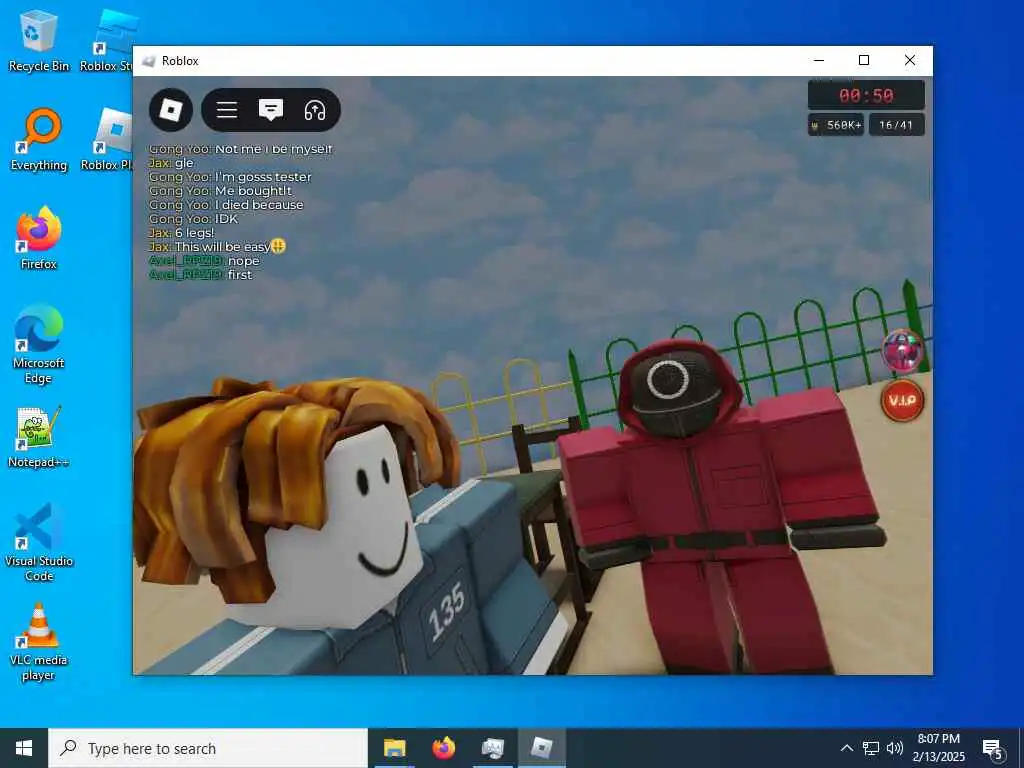
Task: Click the headphones voice icon
Action: coord(315,110)
